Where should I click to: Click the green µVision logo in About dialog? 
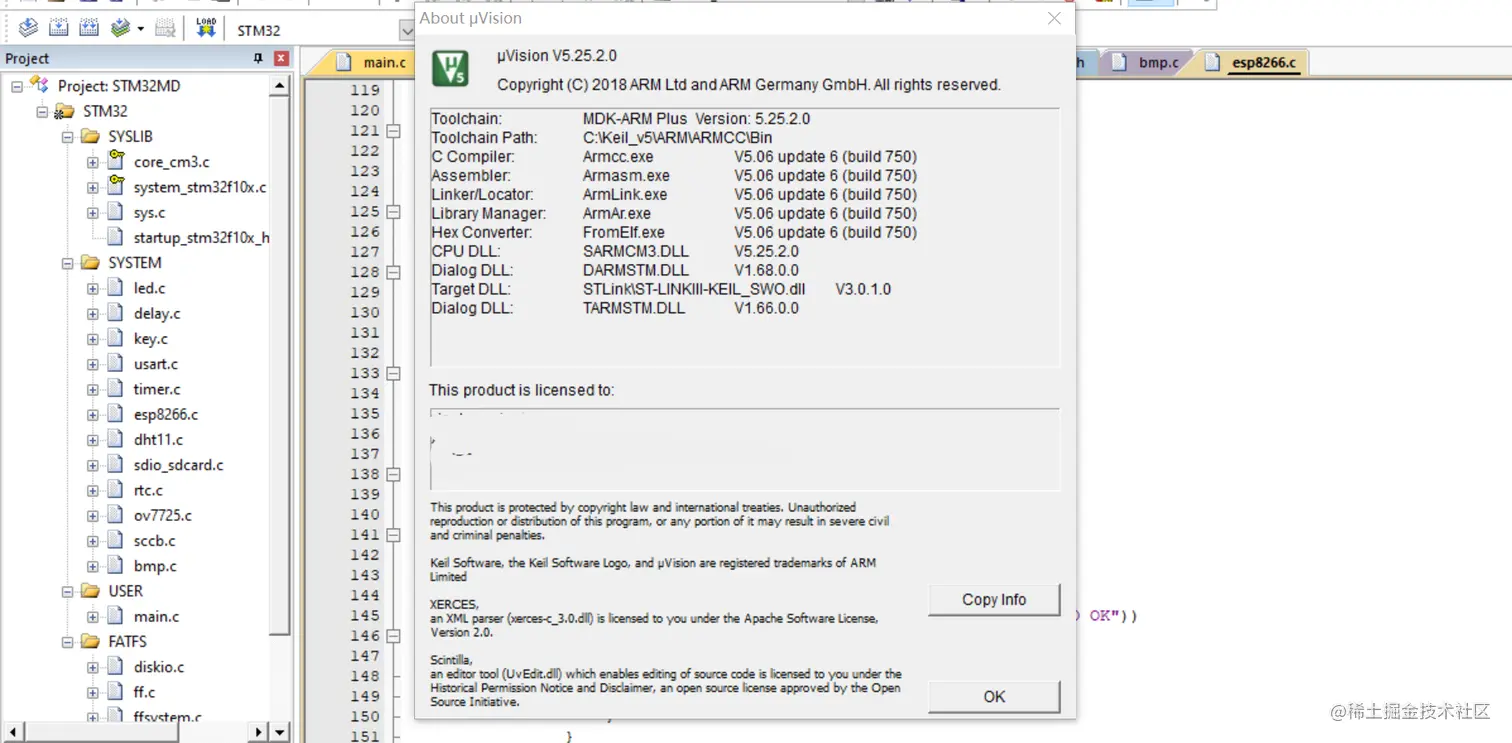coord(450,68)
